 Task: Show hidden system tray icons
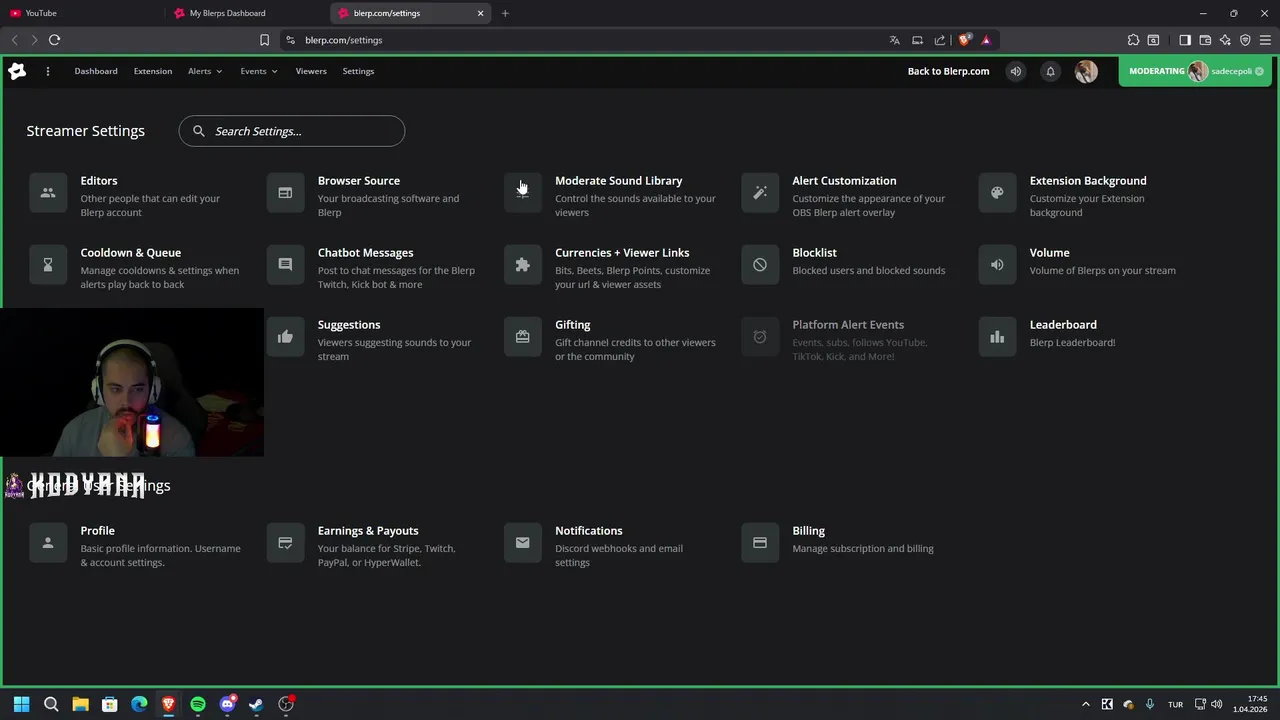(x=1086, y=704)
